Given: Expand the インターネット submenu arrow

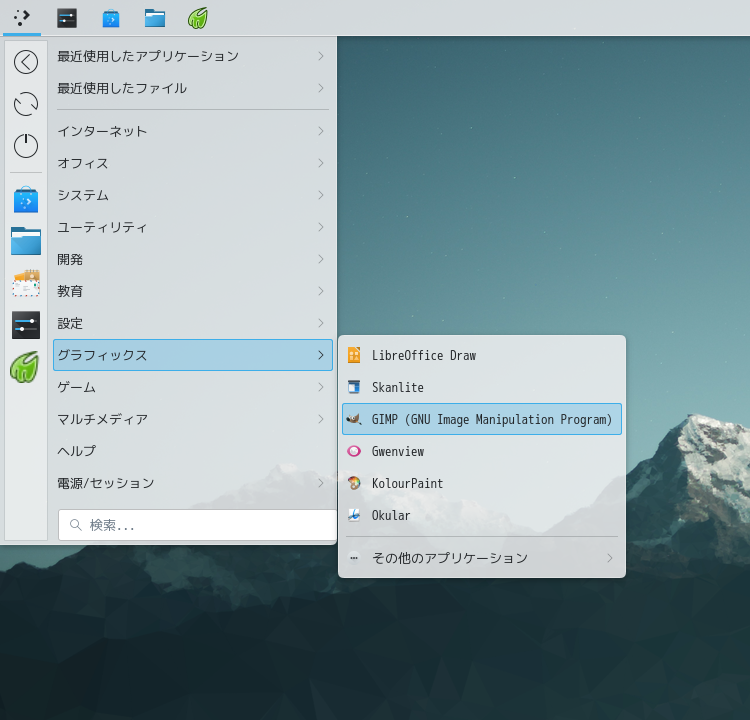Looking at the screenshot, I should tap(321, 131).
